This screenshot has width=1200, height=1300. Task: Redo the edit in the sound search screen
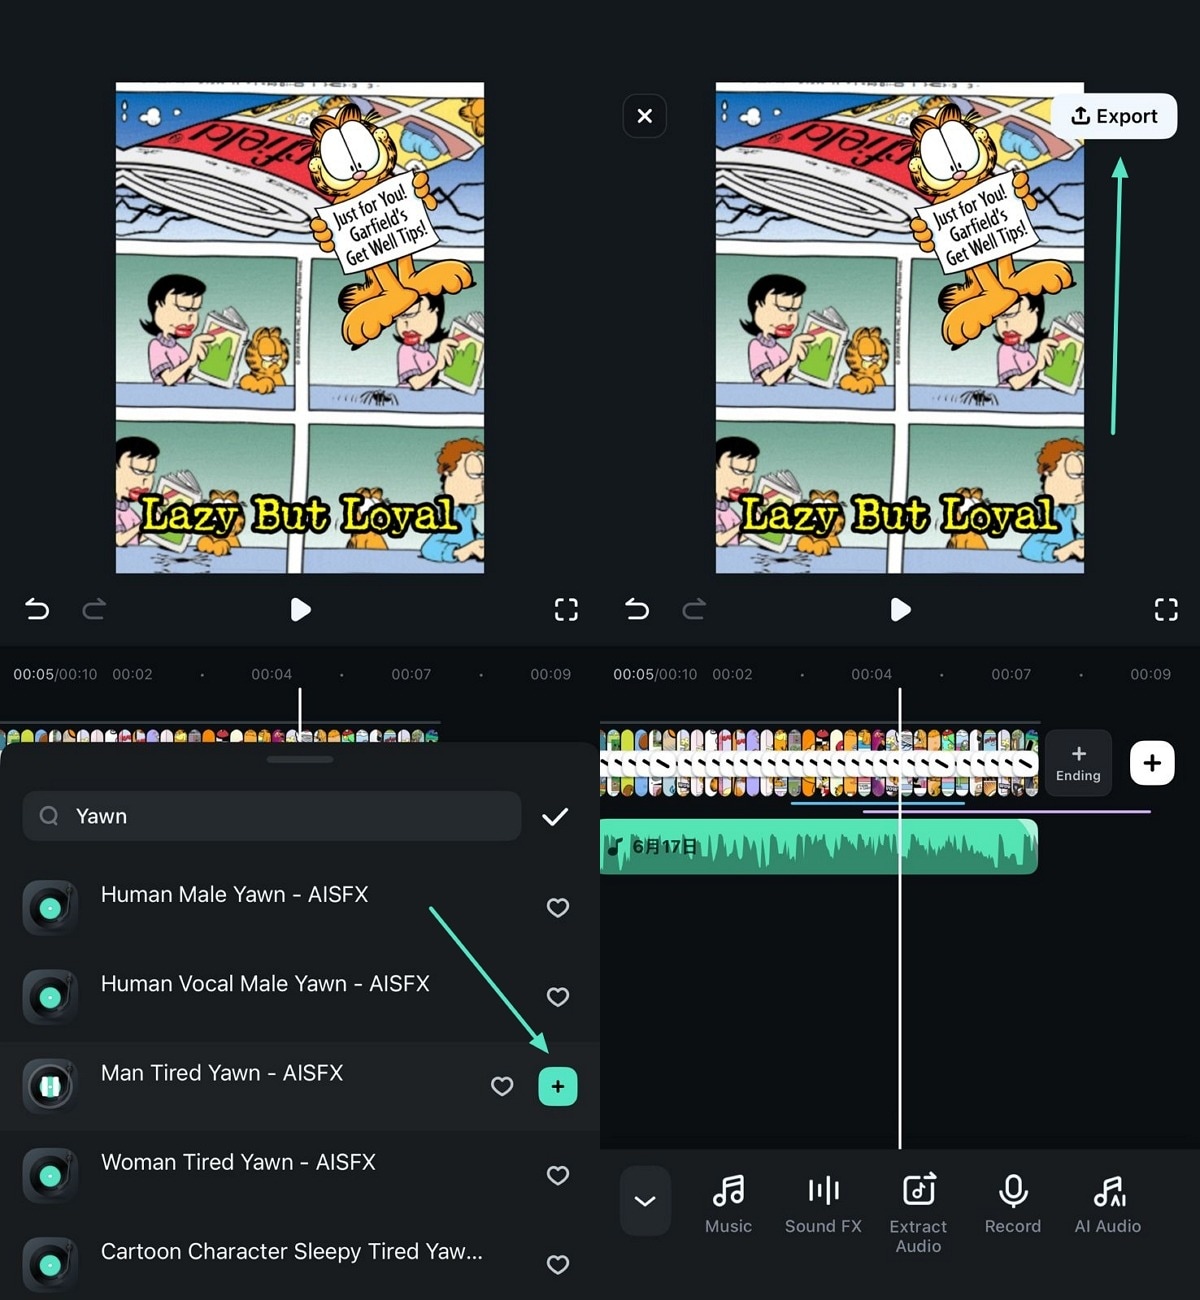(x=94, y=609)
